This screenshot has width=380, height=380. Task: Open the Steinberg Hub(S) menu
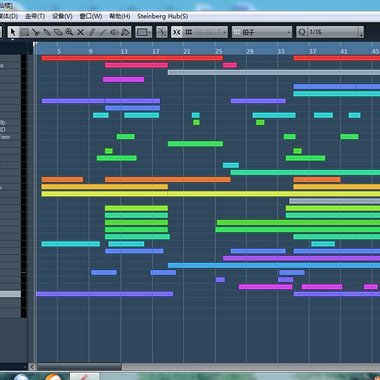click(x=163, y=16)
